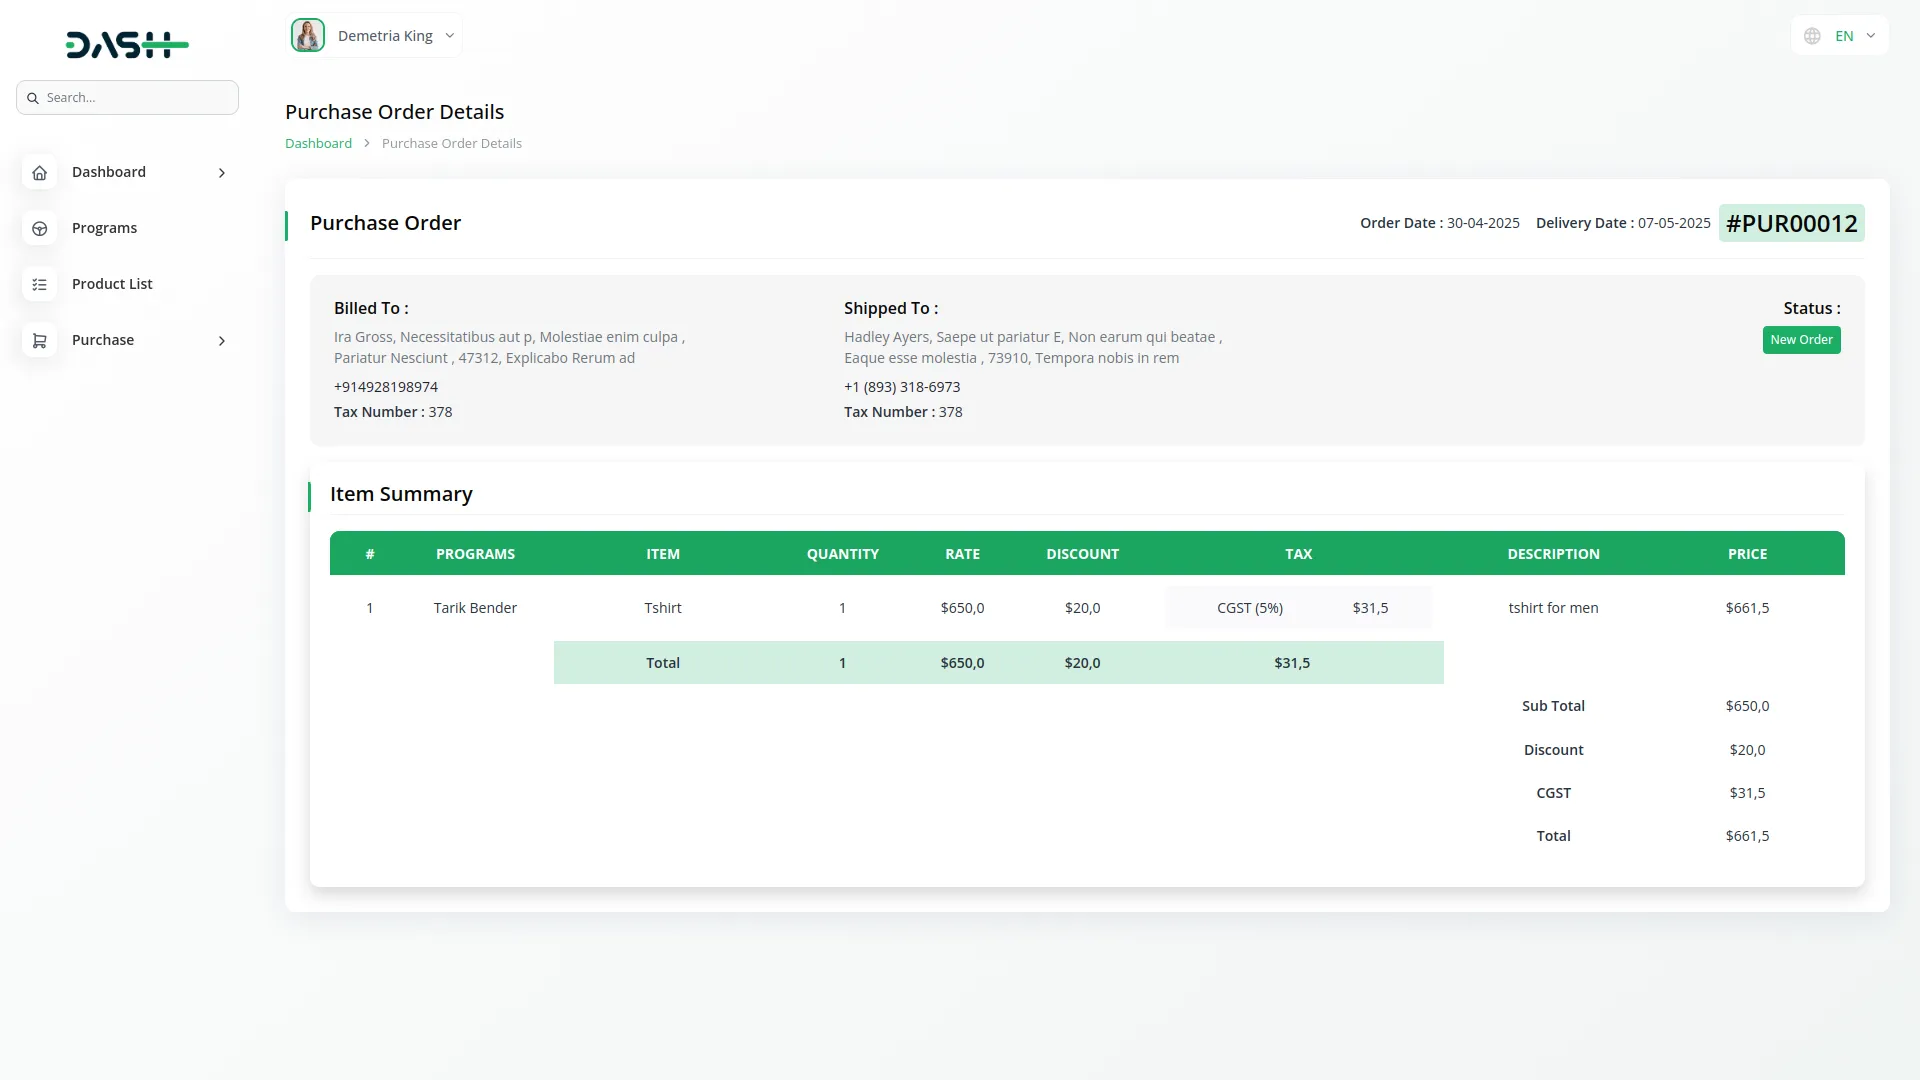1920x1080 pixels.
Task: Expand the Dashboard menu chevron
Action: coord(222,173)
